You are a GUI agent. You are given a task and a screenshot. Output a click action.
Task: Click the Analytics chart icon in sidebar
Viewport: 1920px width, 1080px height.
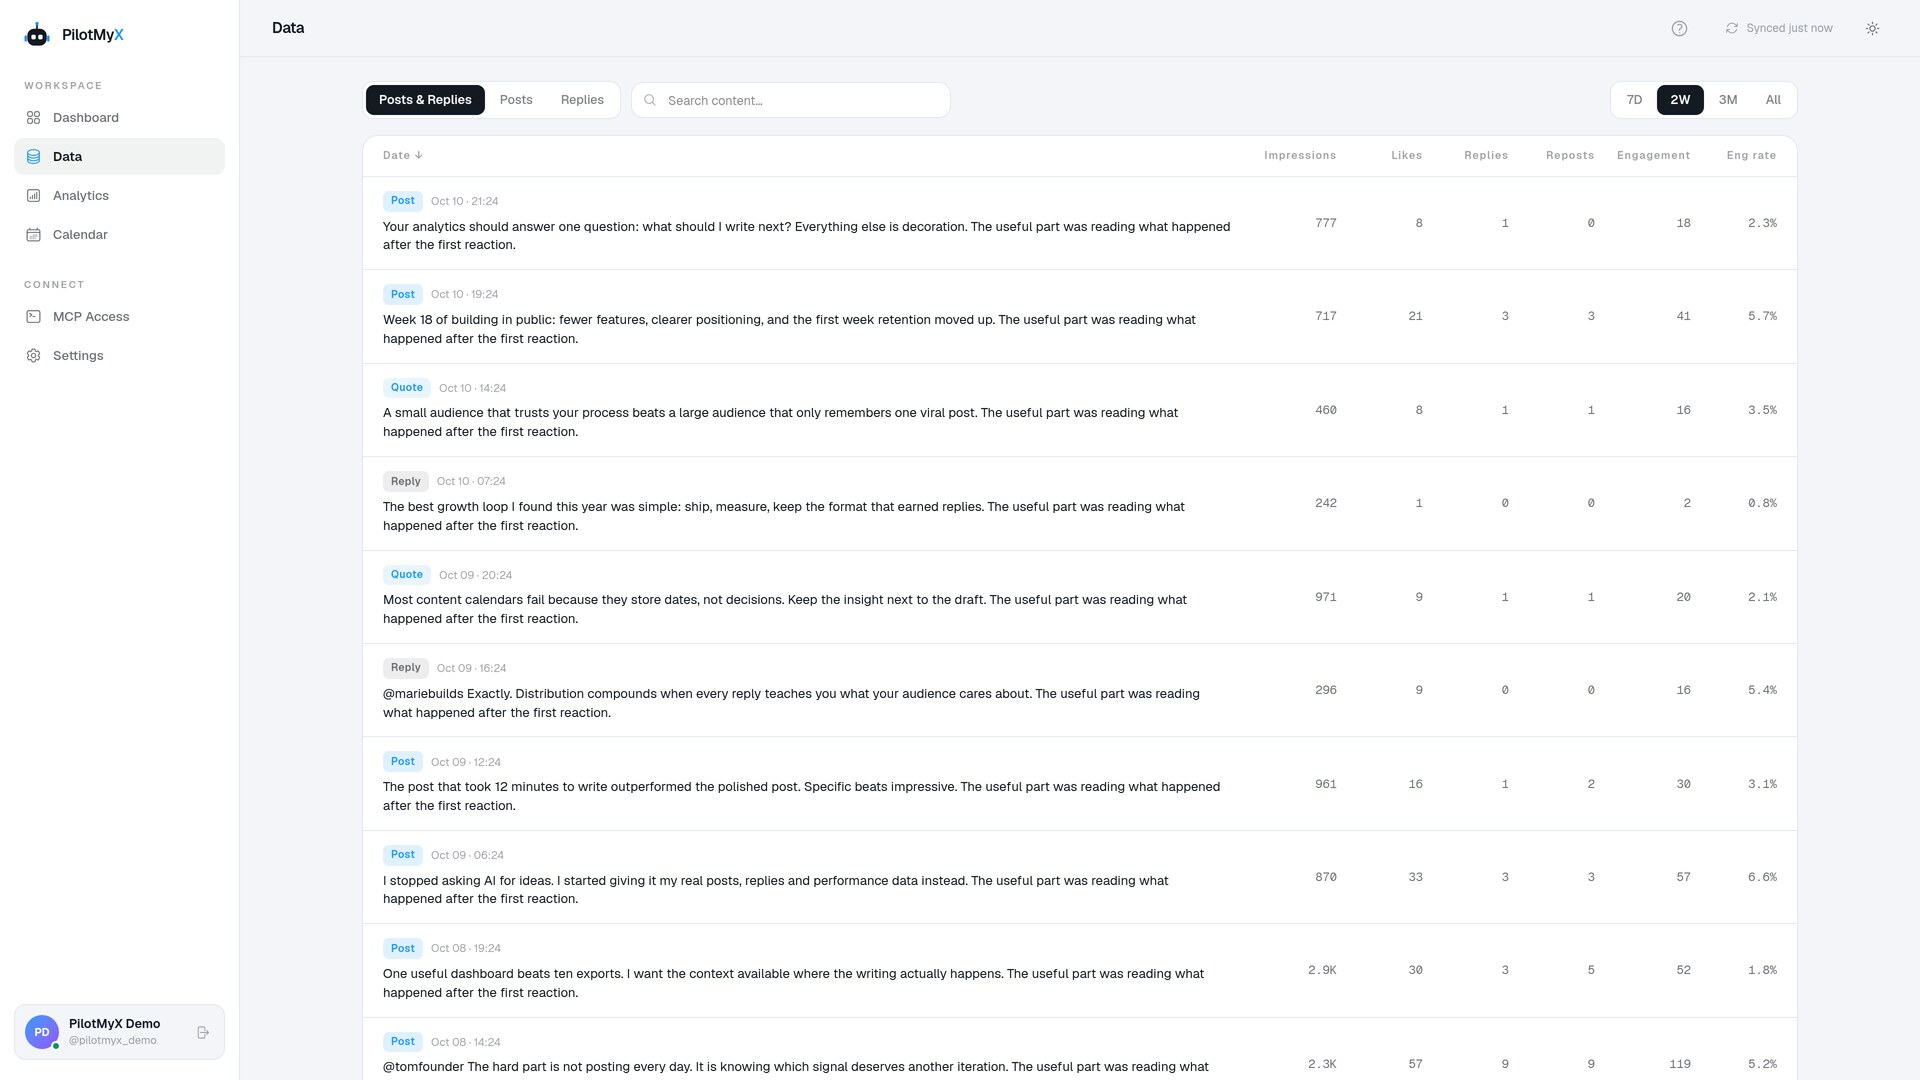[33, 196]
